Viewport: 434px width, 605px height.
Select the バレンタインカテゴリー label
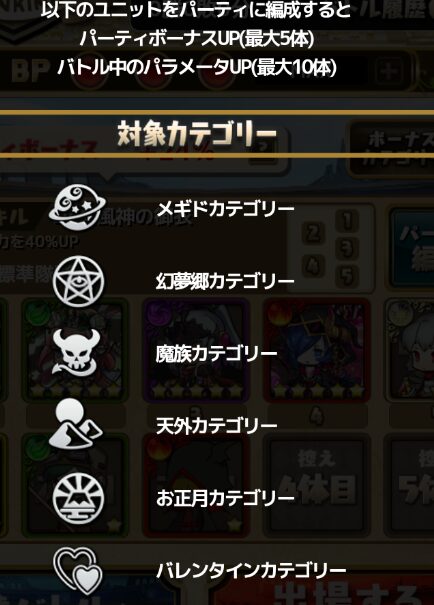tap(251, 571)
